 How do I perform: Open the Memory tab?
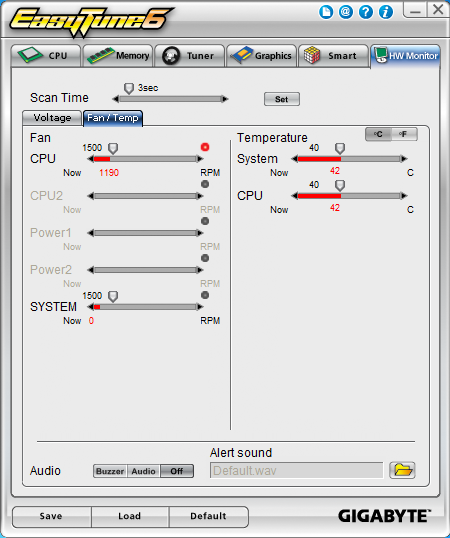tap(118, 56)
